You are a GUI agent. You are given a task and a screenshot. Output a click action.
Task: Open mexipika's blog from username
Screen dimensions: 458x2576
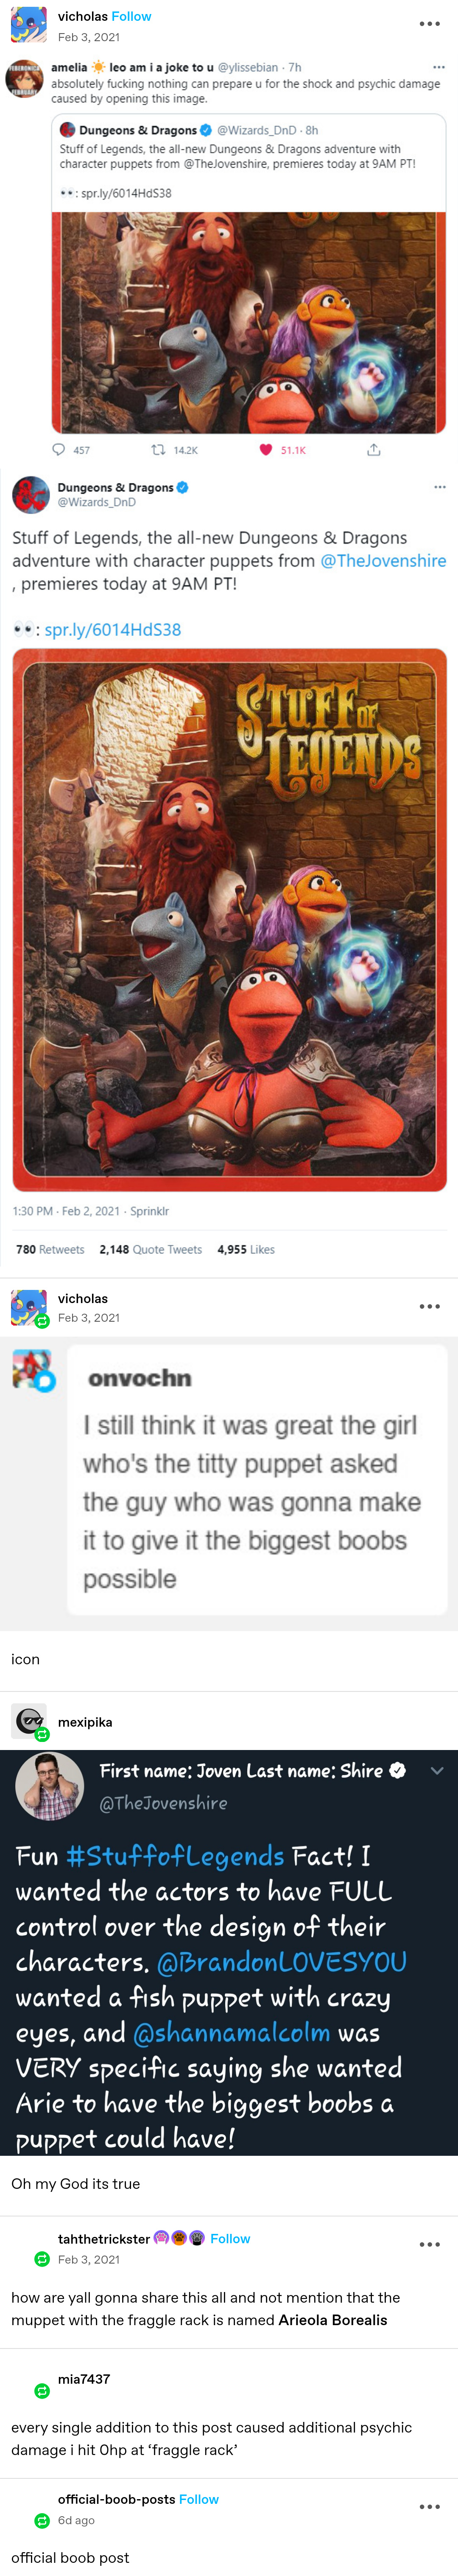(x=85, y=1722)
